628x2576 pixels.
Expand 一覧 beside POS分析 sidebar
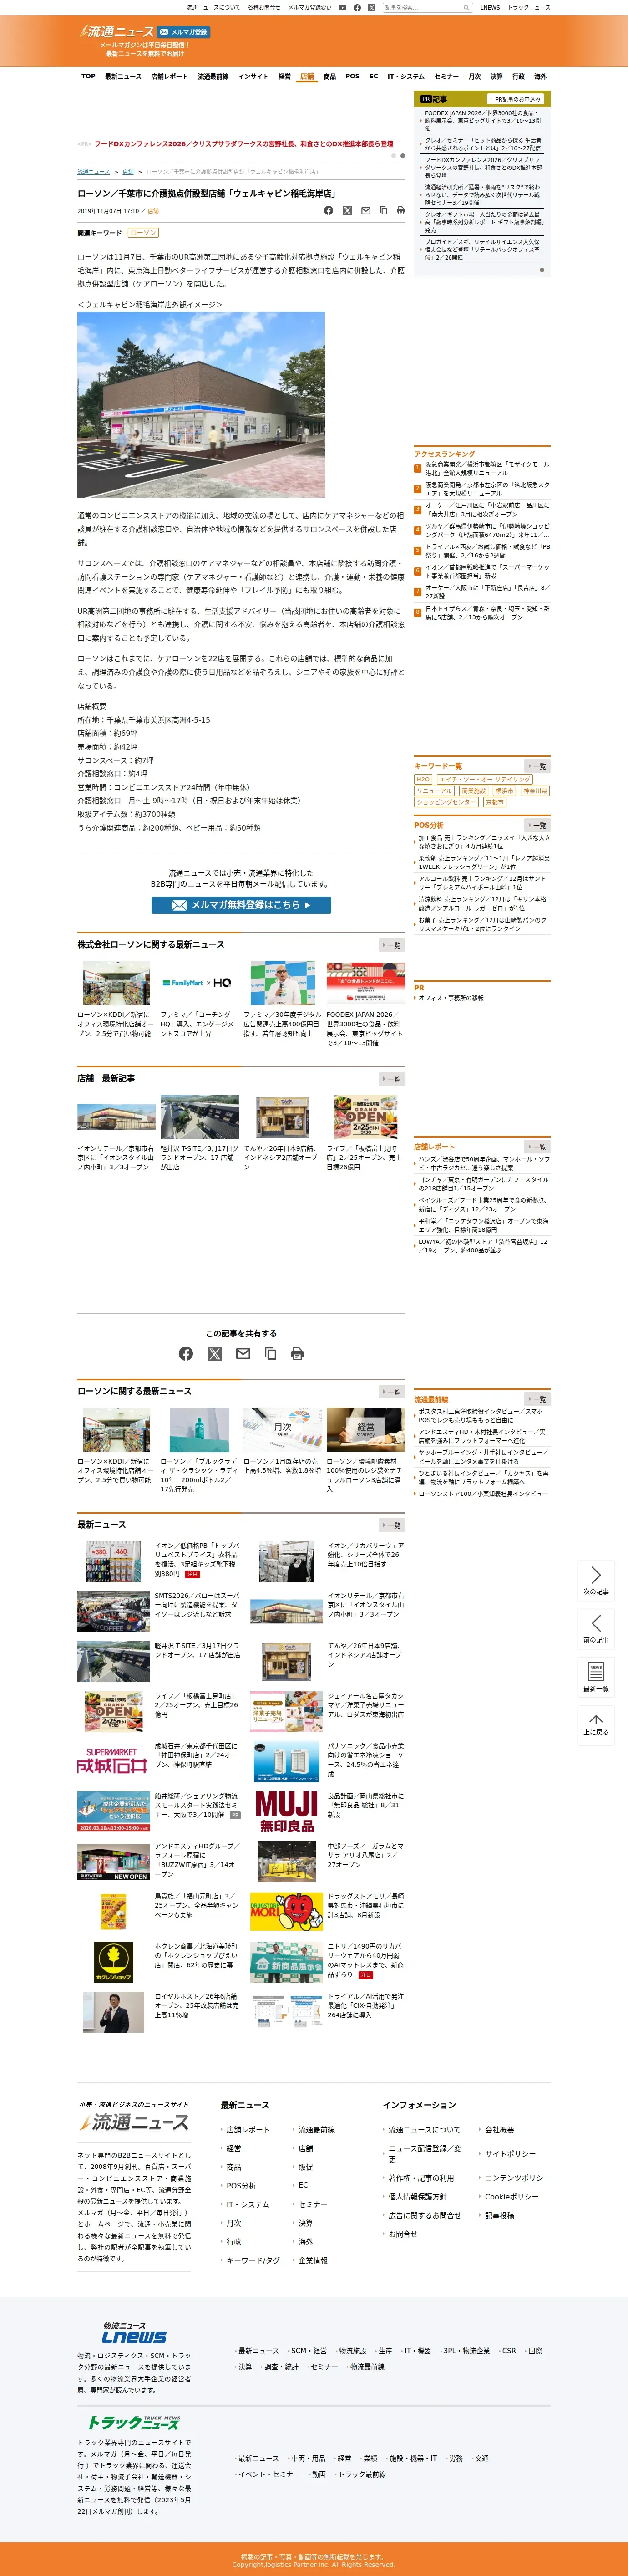point(537,826)
